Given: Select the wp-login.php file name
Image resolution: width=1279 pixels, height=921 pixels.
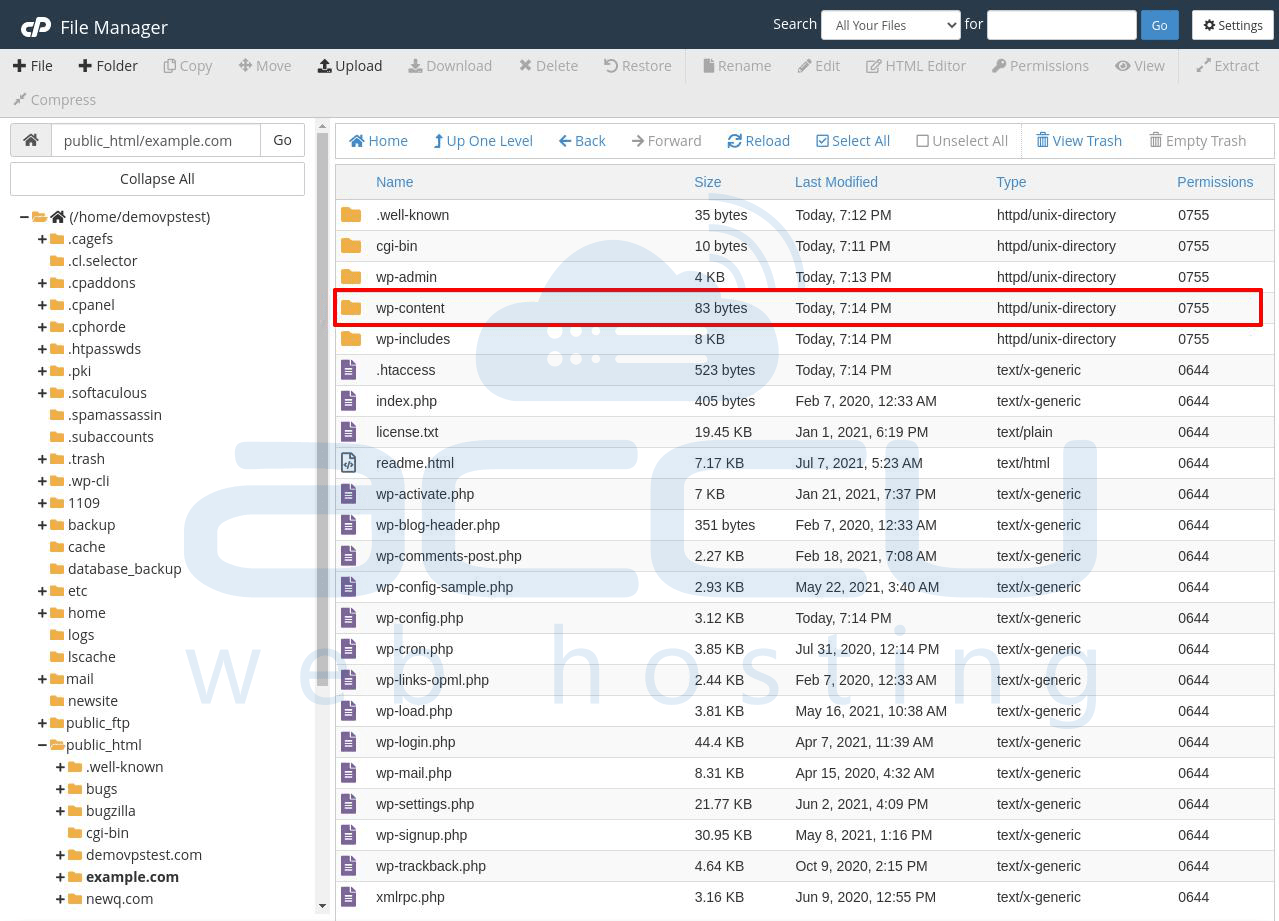Looking at the screenshot, I should (415, 742).
